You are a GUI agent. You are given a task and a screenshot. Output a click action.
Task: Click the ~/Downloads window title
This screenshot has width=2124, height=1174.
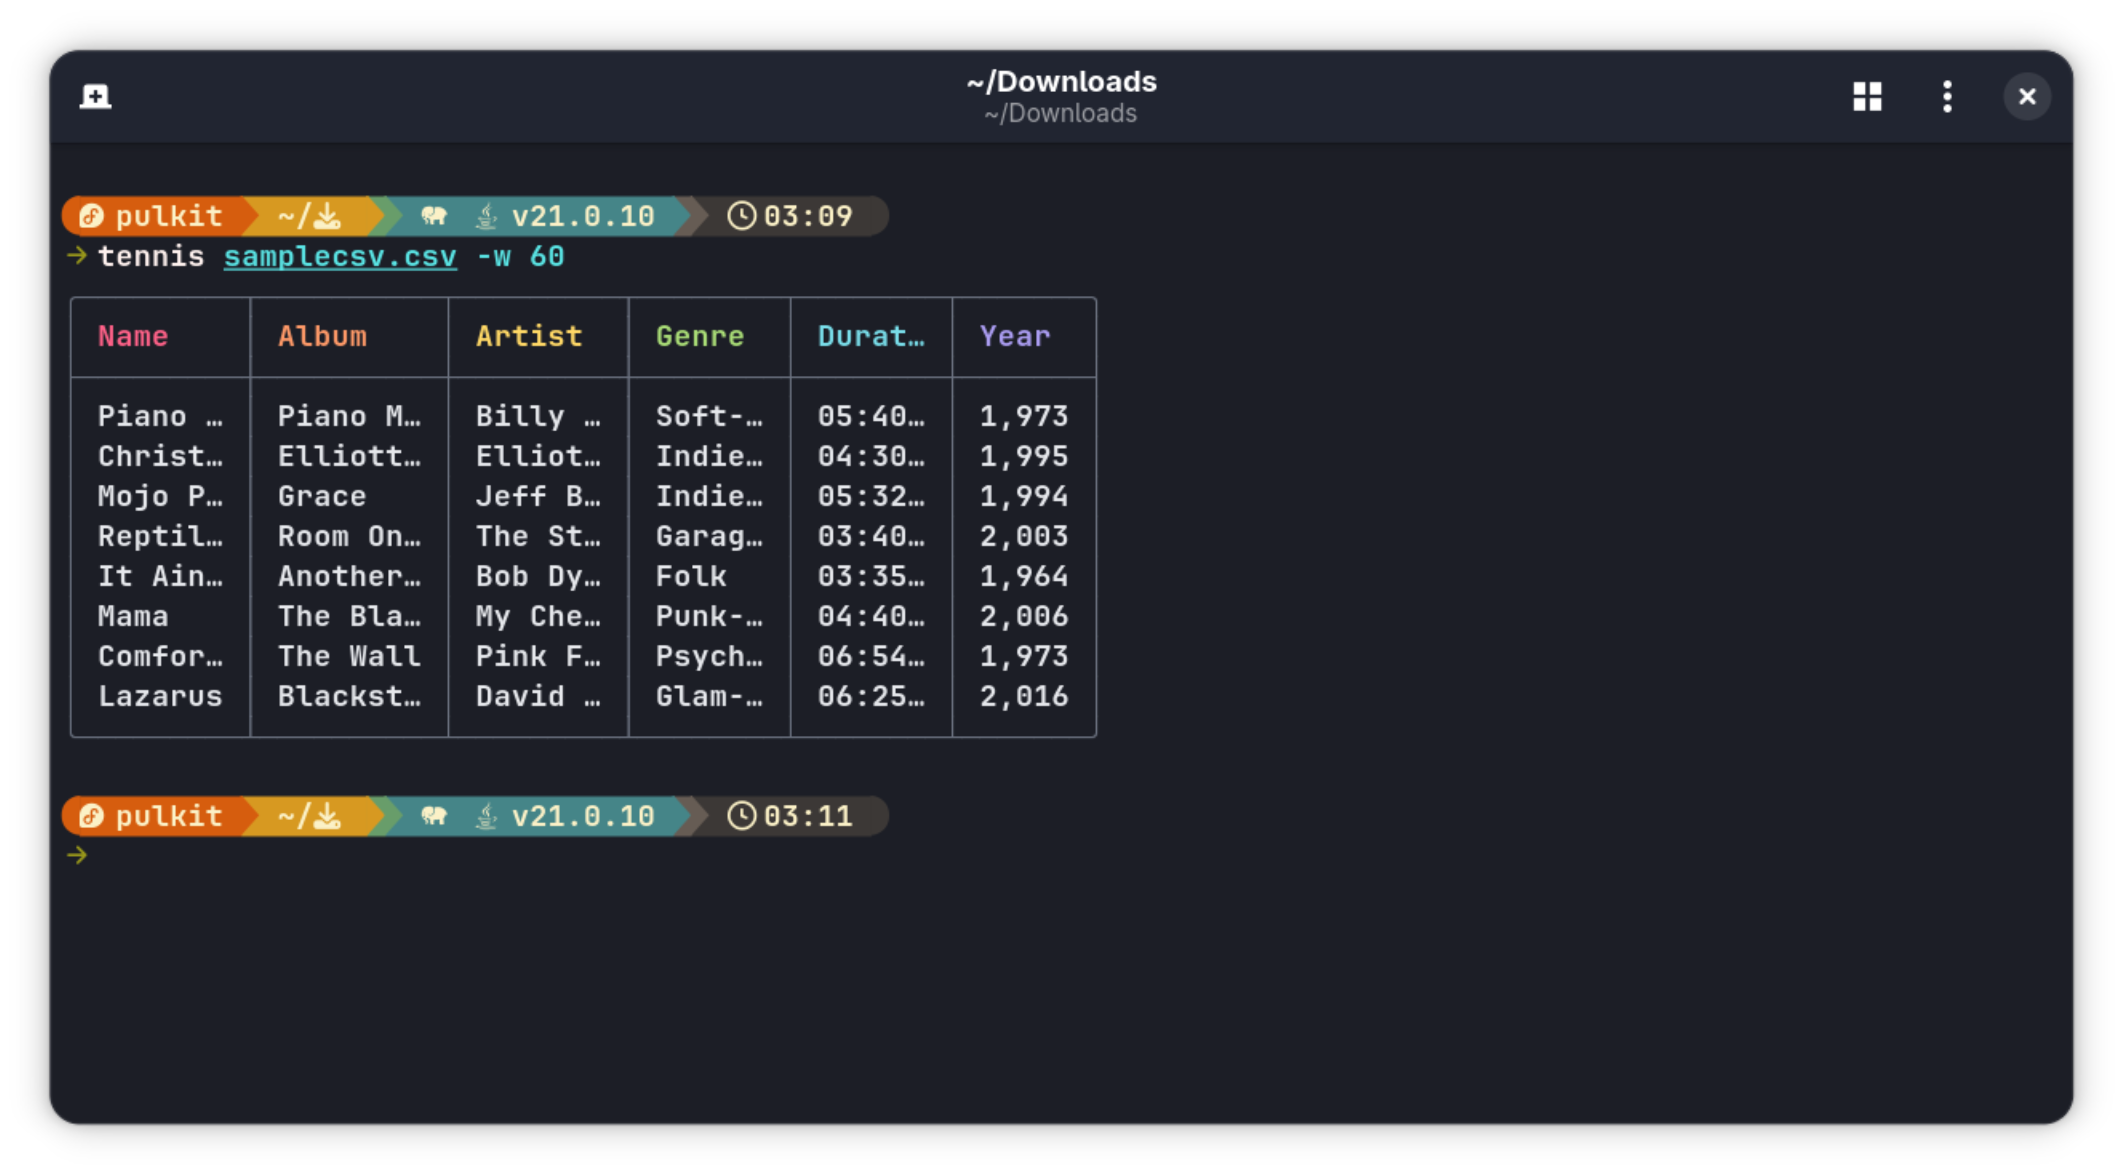pos(1062,82)
